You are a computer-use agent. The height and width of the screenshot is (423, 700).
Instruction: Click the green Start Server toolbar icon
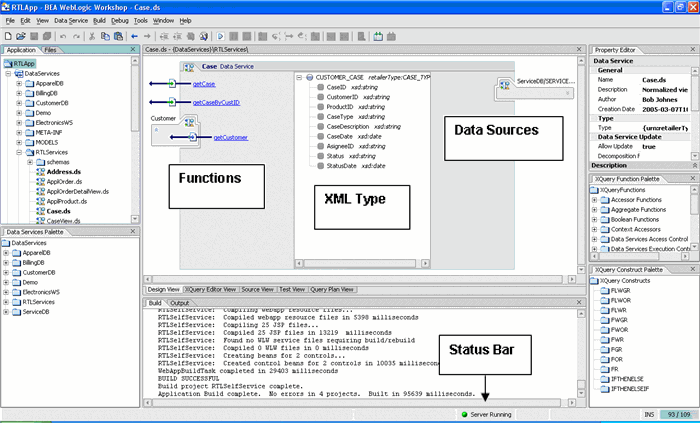click(x=378, y=37)
